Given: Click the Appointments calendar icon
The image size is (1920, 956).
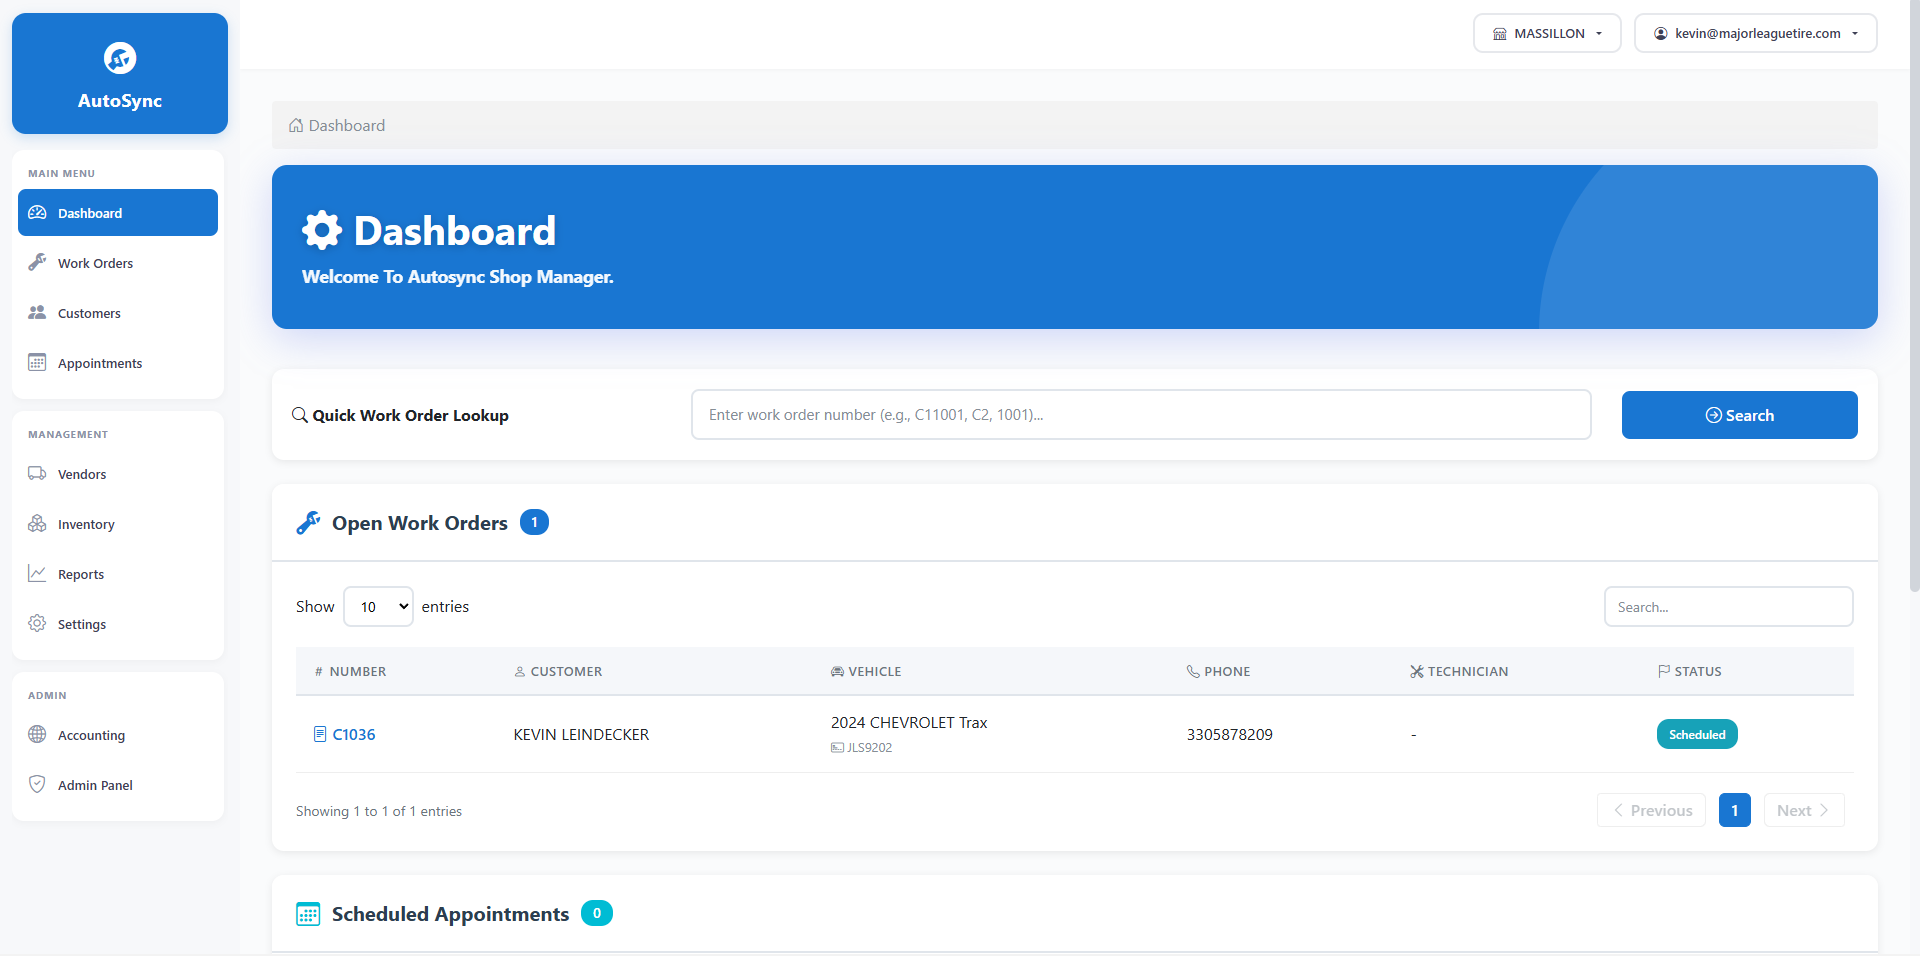Looking at the screenshot, I should [37, 362].
